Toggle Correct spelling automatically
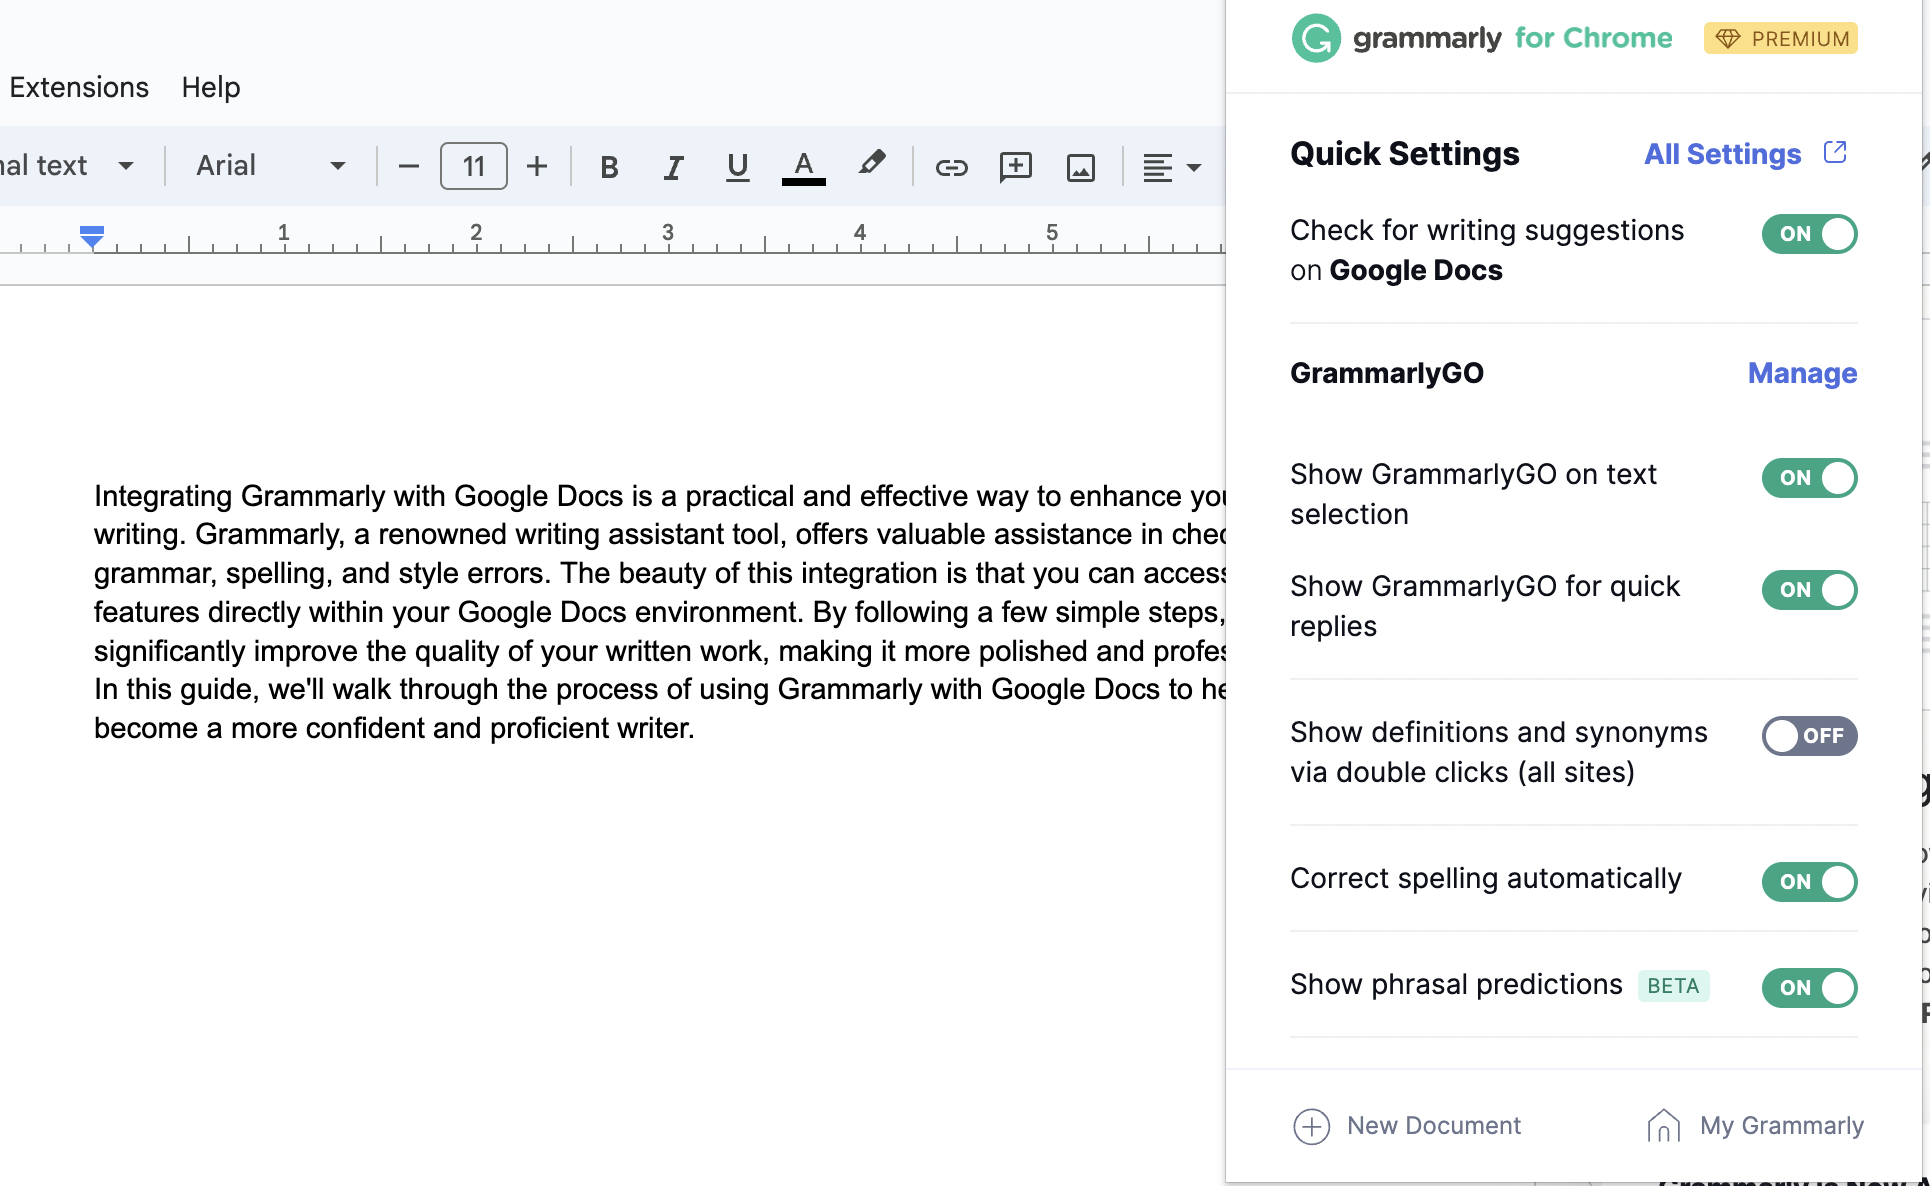The image size is (1930, 1186). pyautogui.click(x=1809, y=882)
